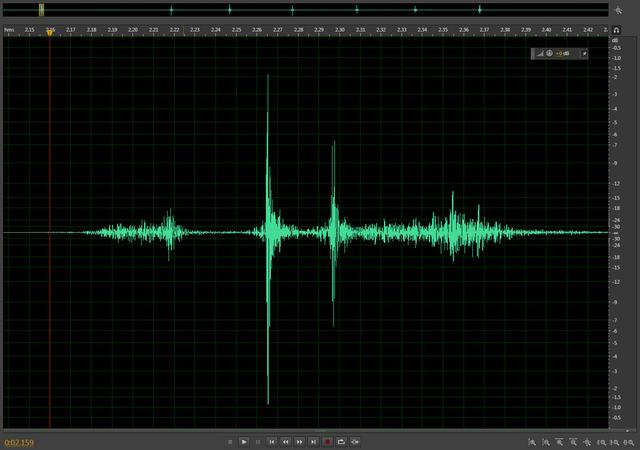Move playhead to previous marker
This screenshot has width=640, height=450.
(x=272, y=442)
